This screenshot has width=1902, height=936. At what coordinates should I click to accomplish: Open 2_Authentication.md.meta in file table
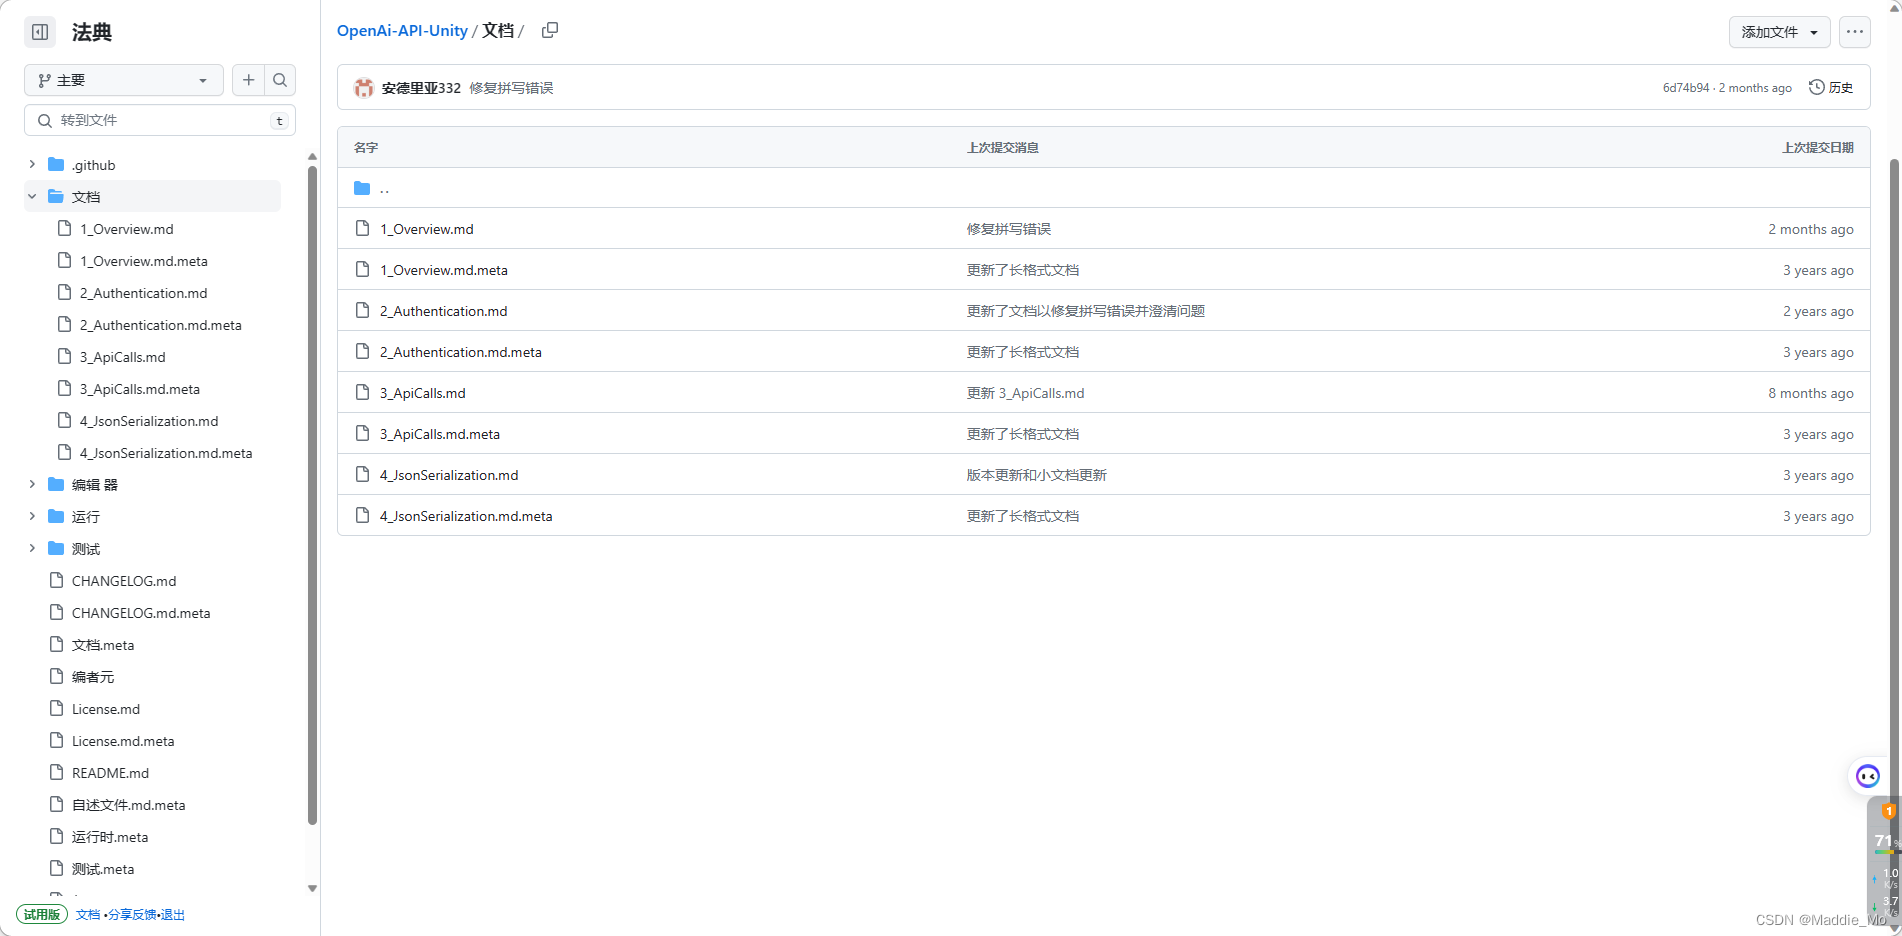(461, 352)
